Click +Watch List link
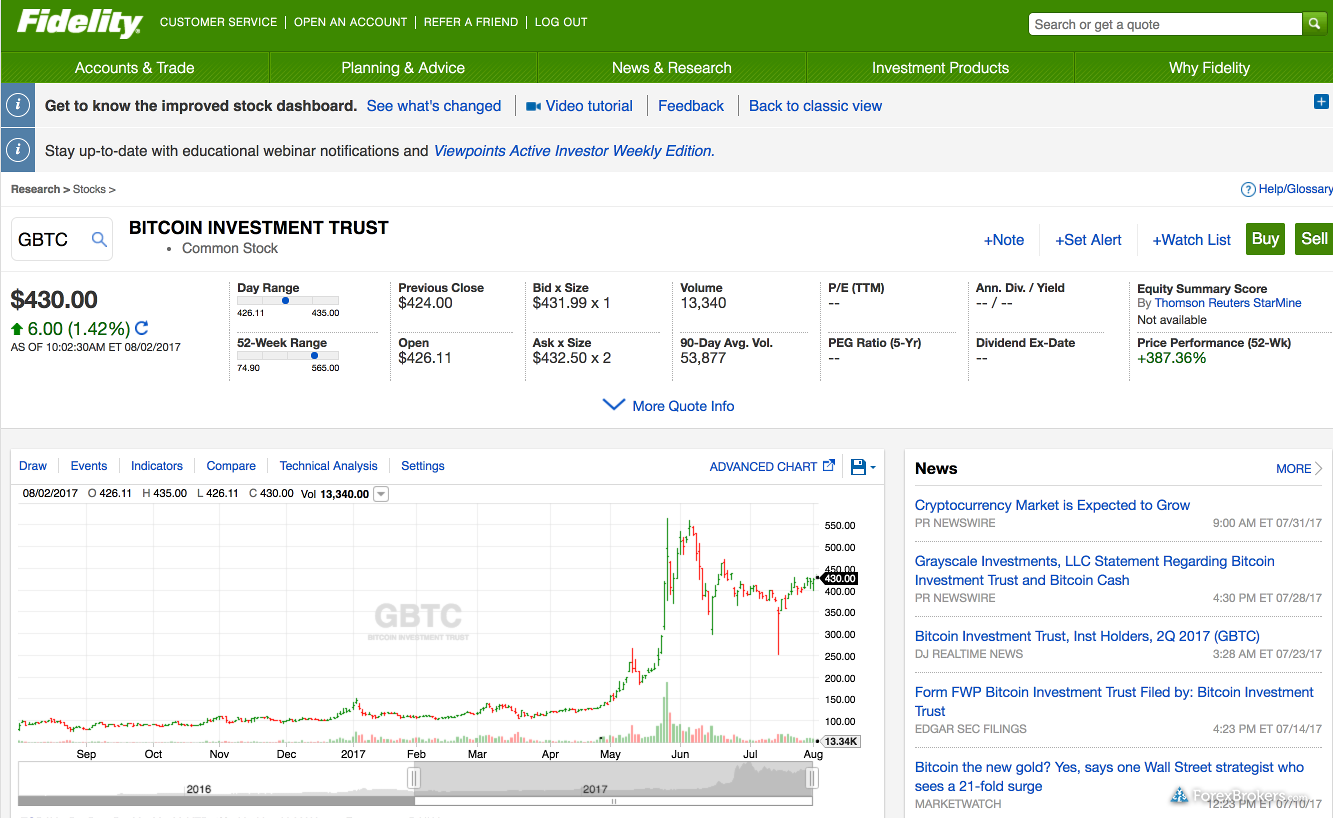1333x818 pixels. coord(1192,240)
